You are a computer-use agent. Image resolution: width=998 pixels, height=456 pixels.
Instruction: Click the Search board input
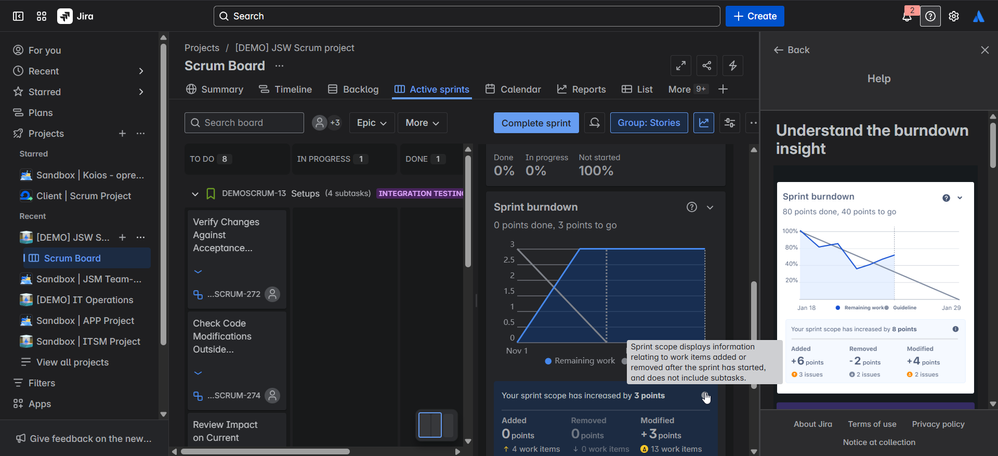click(x=244, y=122)
